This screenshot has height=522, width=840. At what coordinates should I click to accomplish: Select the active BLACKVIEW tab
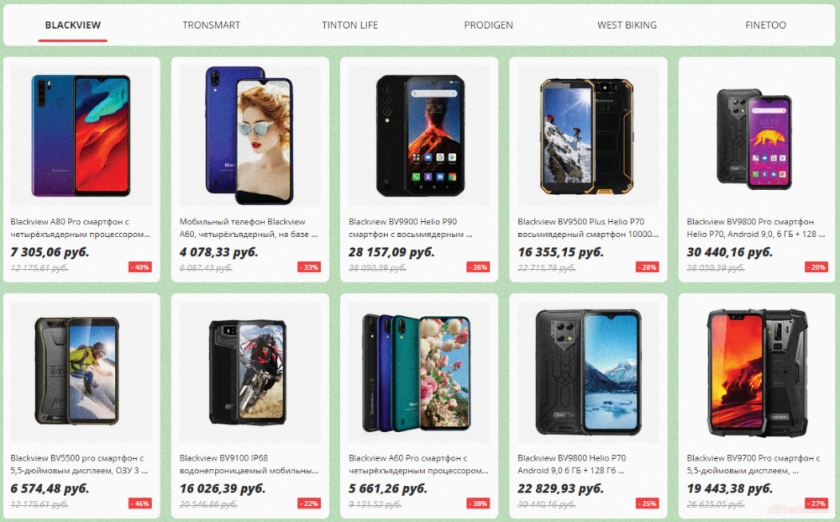point(73,25)
